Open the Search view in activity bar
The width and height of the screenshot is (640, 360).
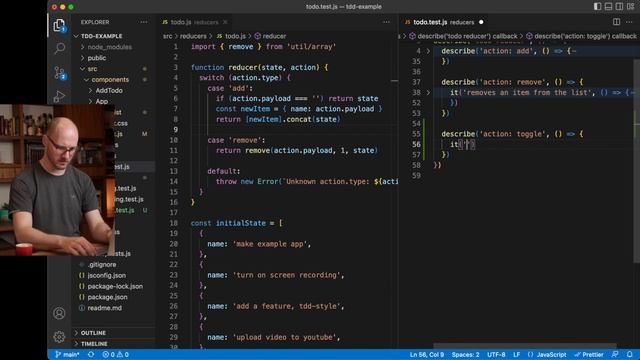point(60,49)
